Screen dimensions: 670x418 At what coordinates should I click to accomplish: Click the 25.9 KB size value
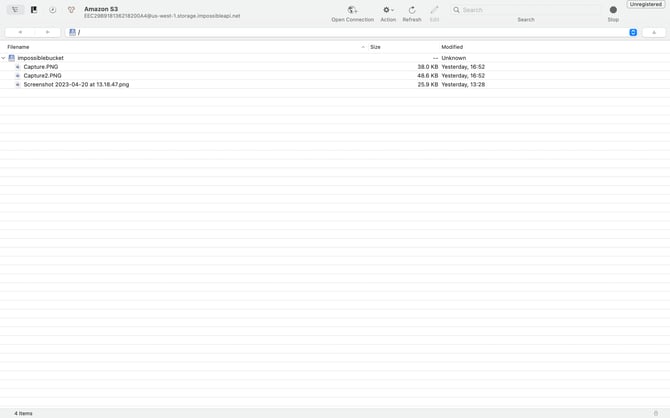click(x=427, y=85)
